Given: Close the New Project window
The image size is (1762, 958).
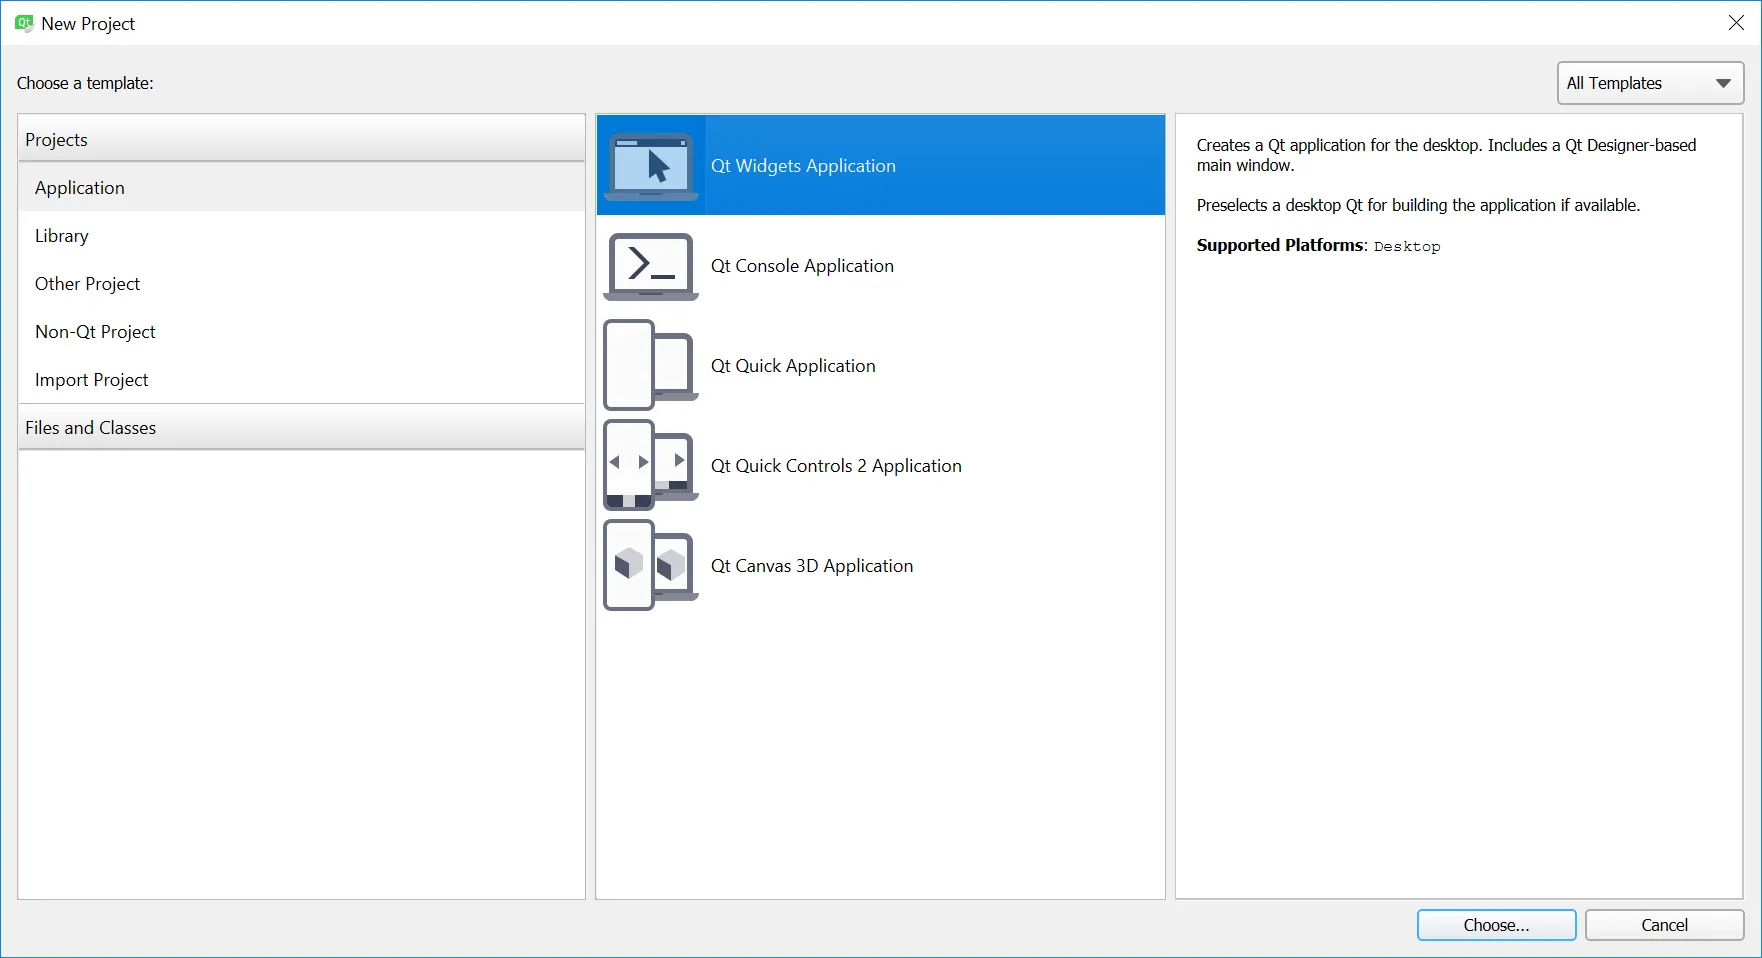Looking at the screenshot, I should (x=1736, y=23).
